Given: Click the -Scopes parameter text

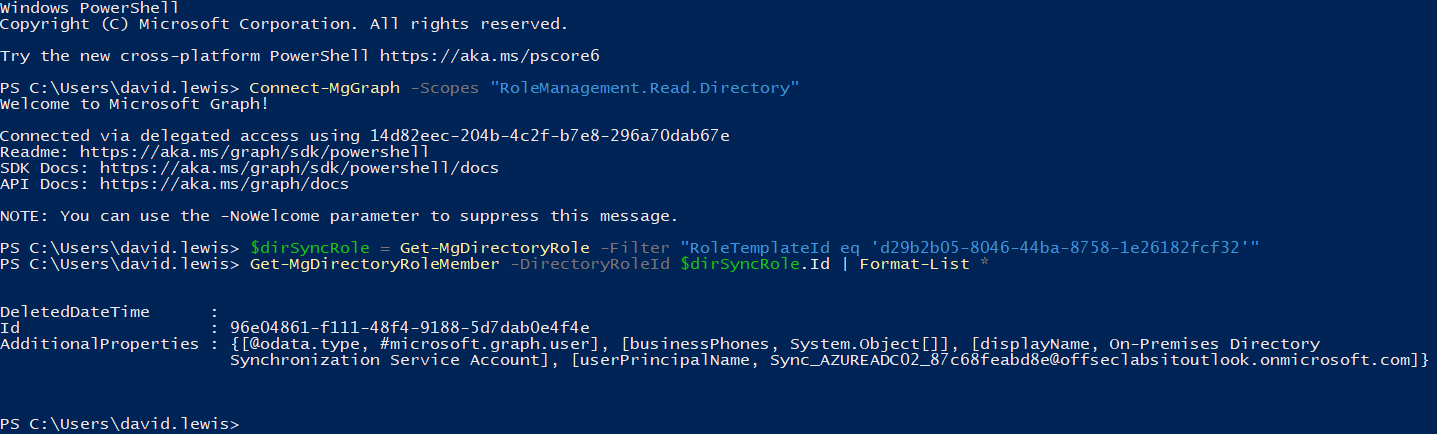Looking at the screenshot, I should point(445,88).
